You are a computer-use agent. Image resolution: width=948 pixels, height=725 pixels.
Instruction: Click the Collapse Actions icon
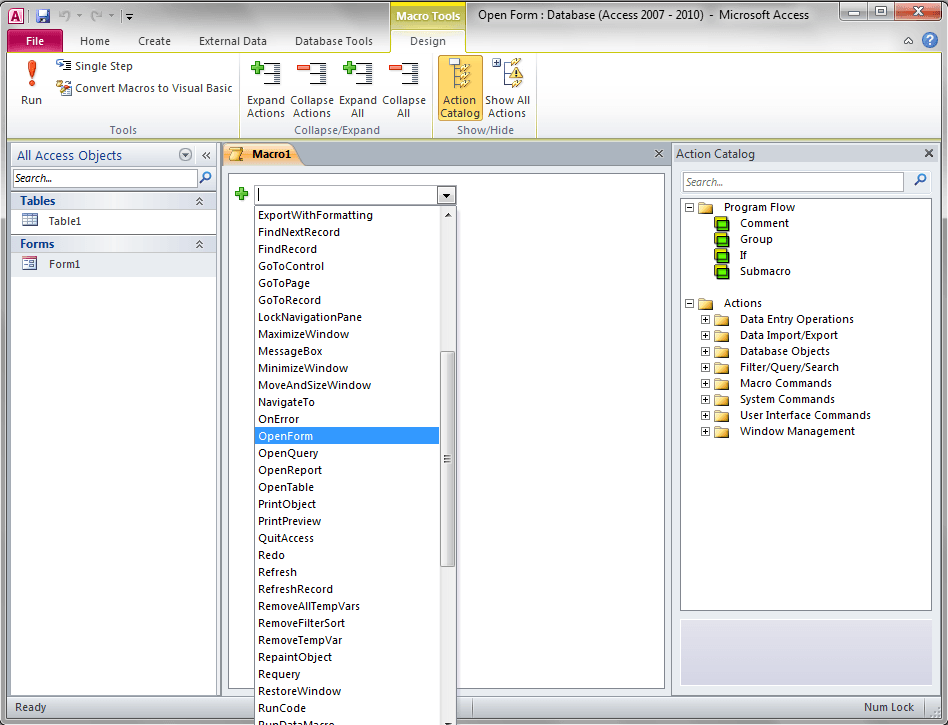point(311,89)
